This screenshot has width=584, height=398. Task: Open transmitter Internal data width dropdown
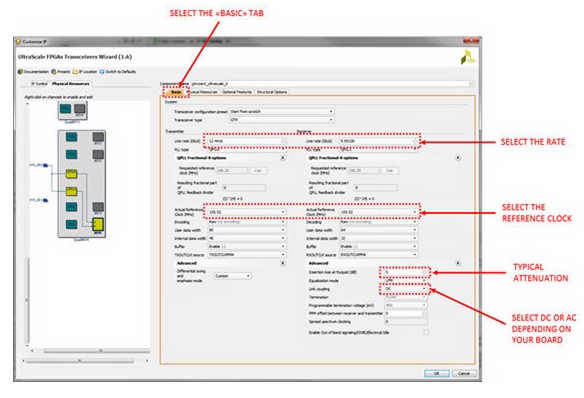(x=247, y=238)
